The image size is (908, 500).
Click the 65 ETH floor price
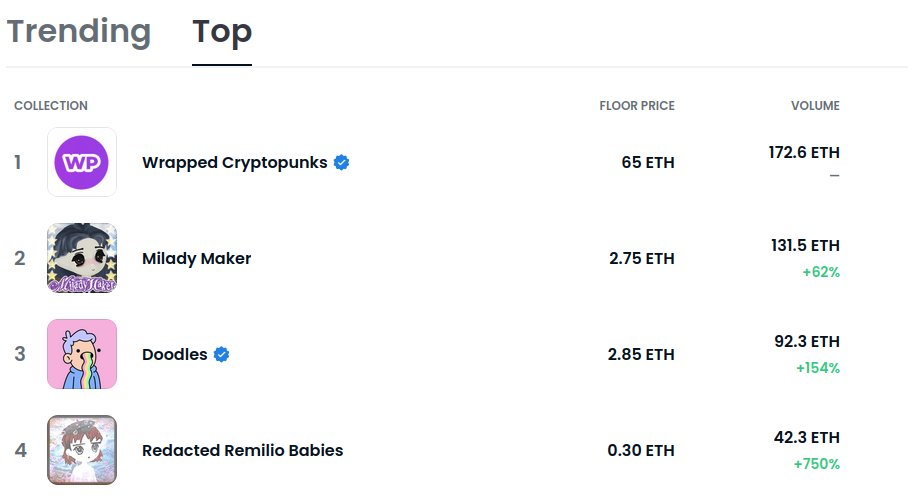pyautogui.click(x=648, y=162)
